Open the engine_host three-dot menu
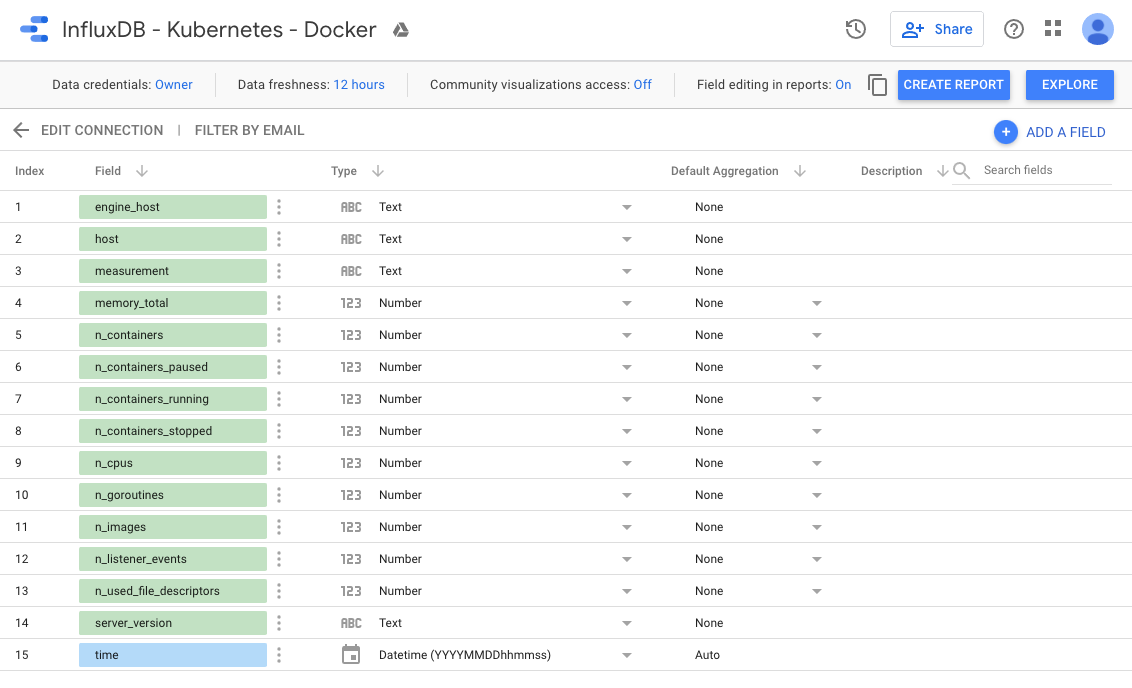1132x688 pixels. click(x=279, y=207)
